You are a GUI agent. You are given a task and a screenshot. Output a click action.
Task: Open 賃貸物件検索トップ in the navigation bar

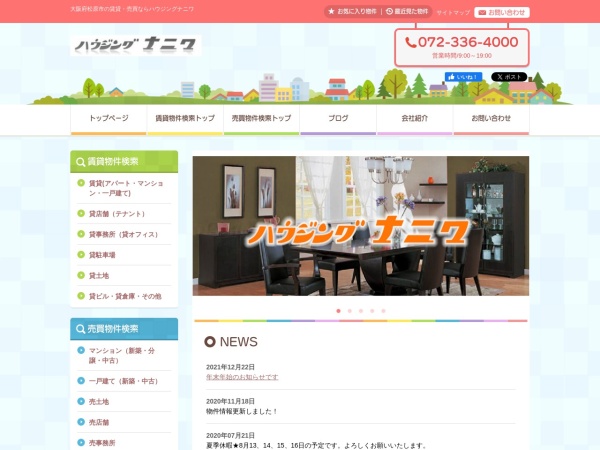coord(185,119)
